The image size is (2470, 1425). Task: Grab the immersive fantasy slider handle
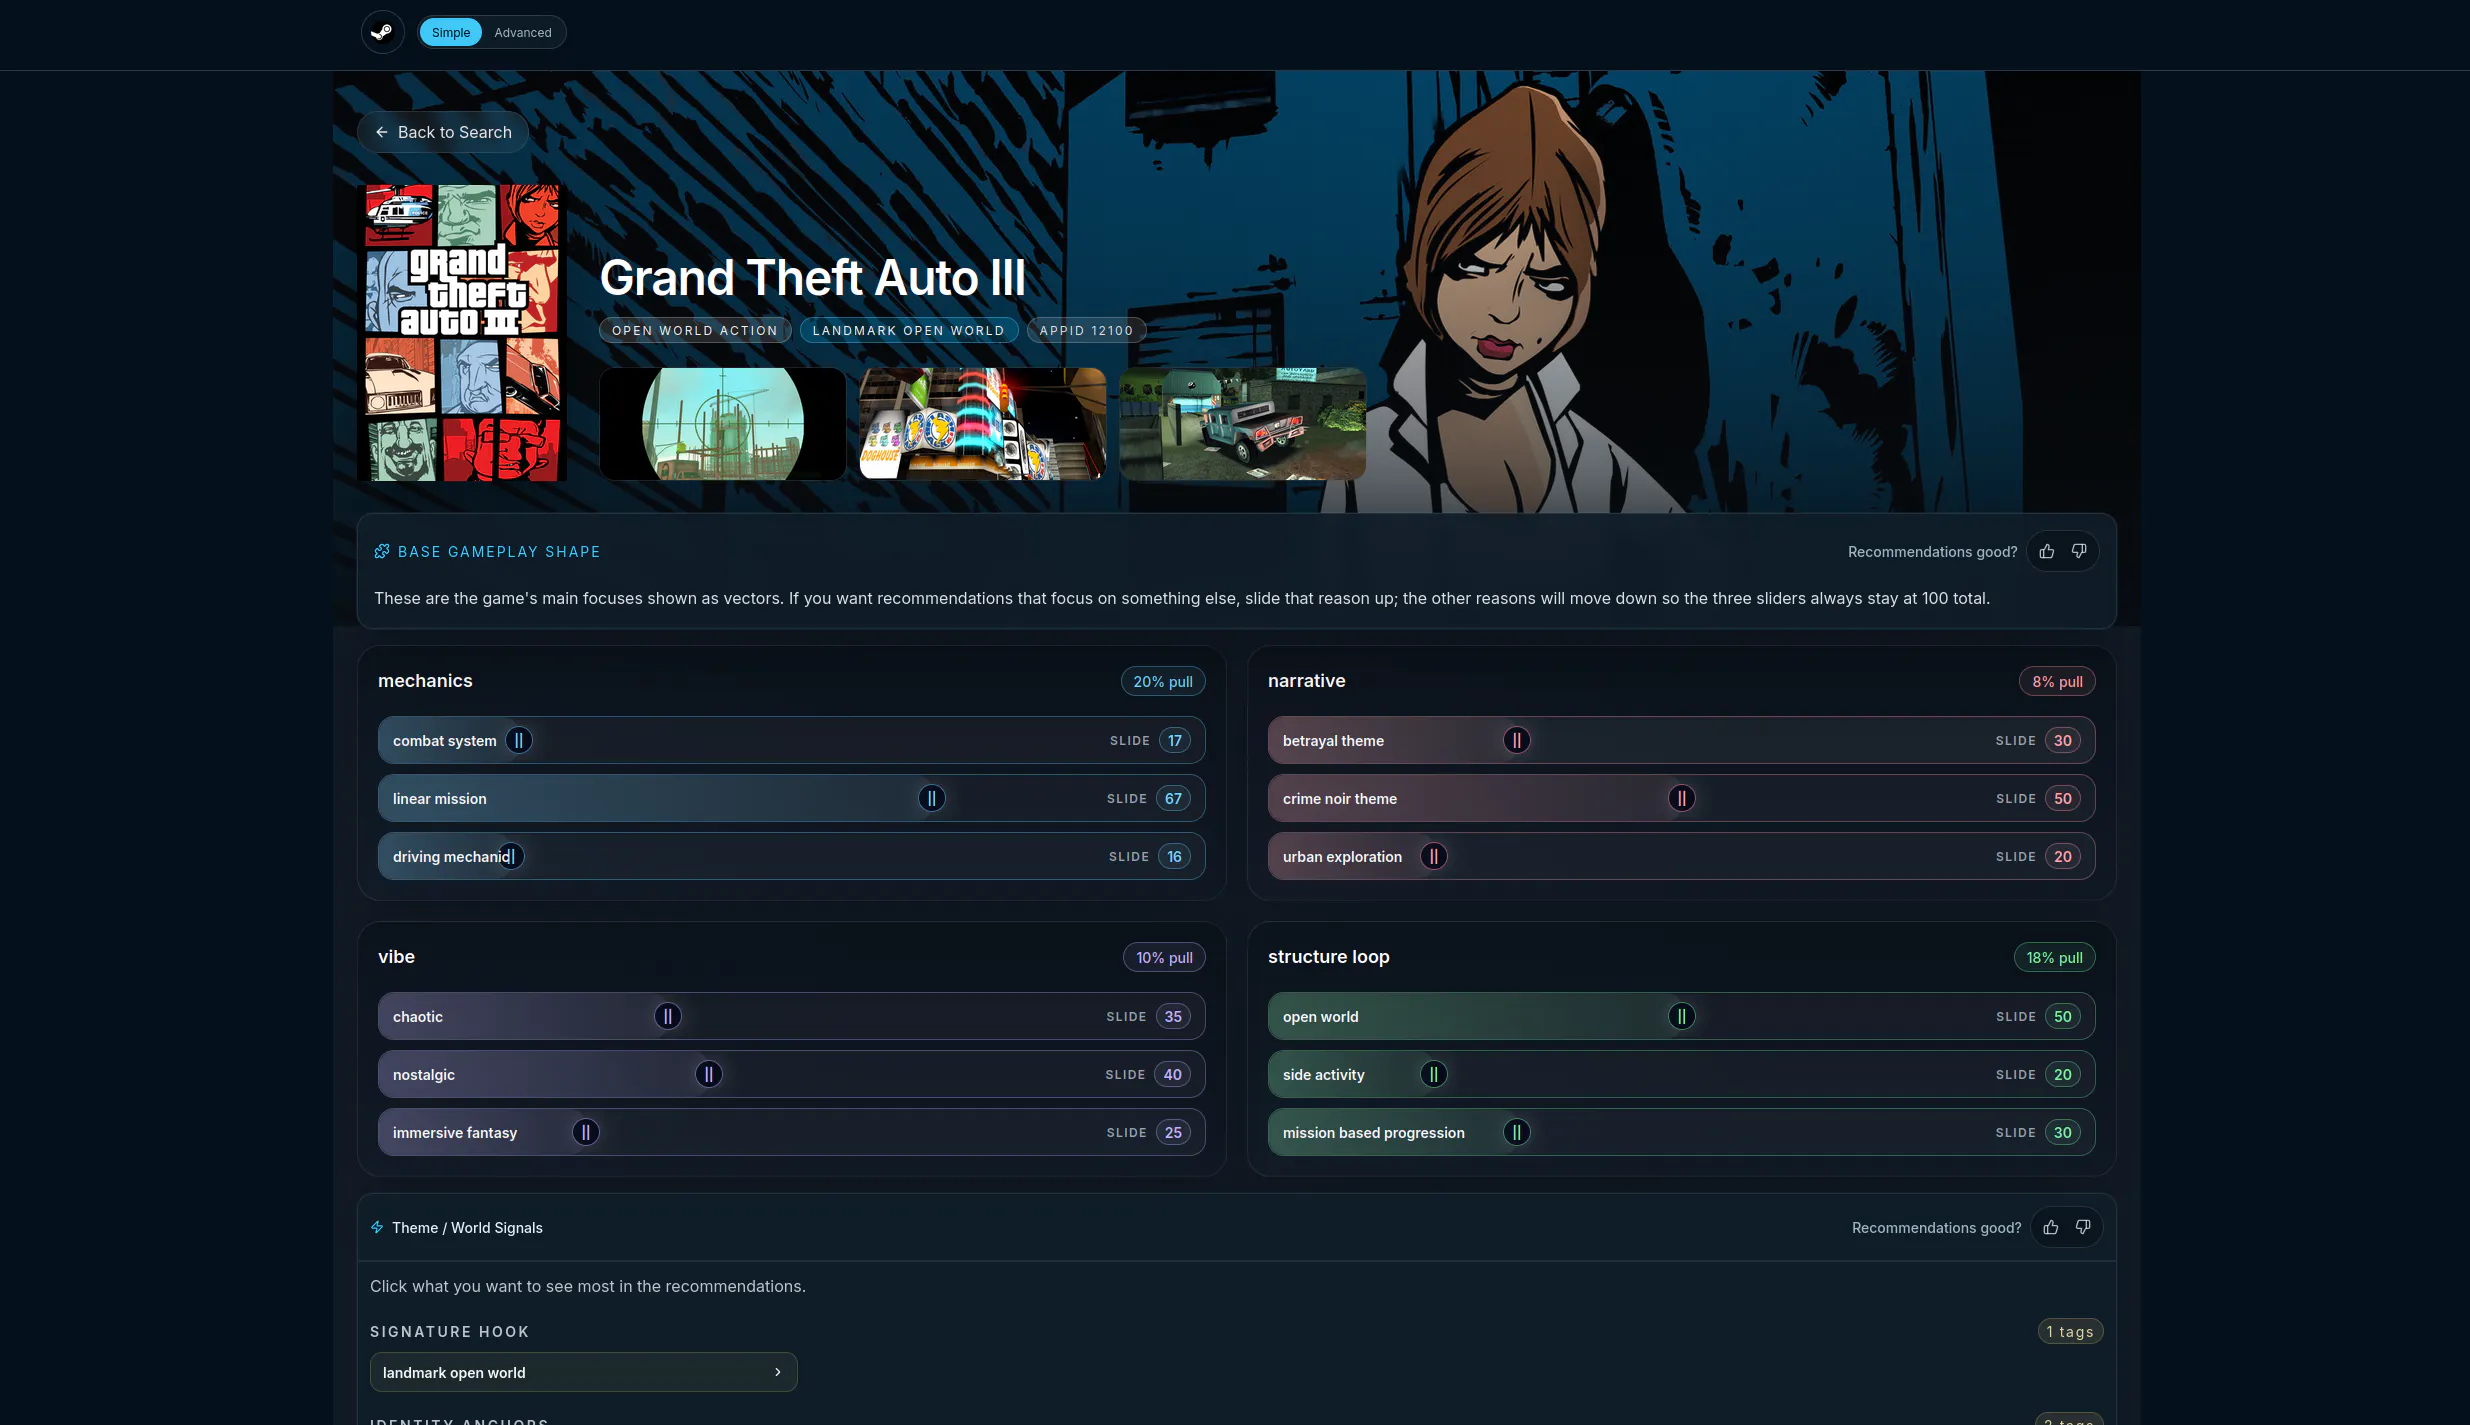coord(586,1132)
